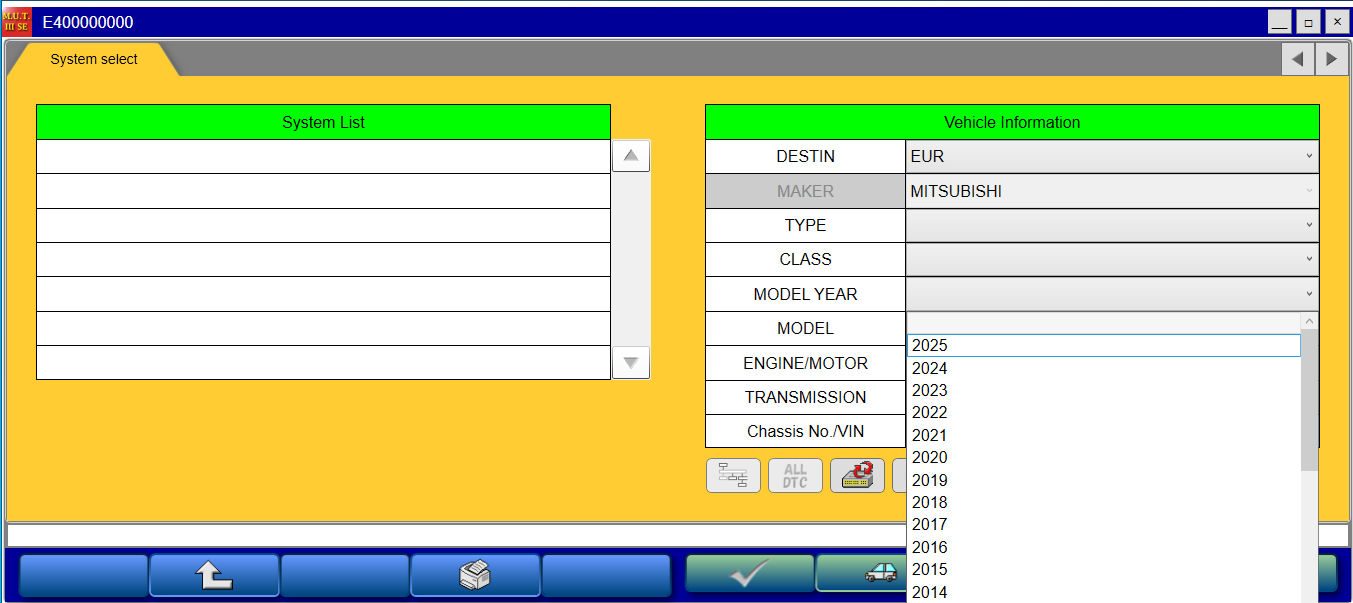1353x603 pixels.
Task: Click the VCI communication refresh icon
Action: point(857,475)
